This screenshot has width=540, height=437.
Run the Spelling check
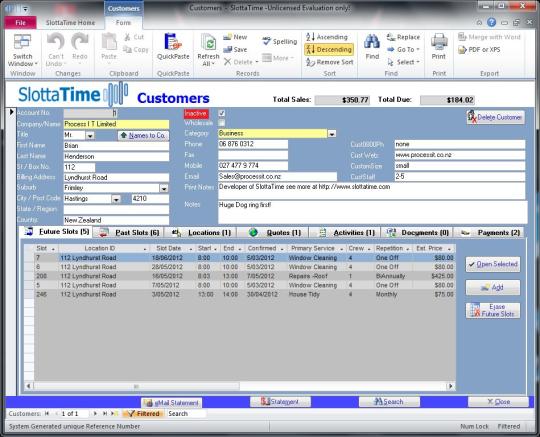click(x=279, y=41)
